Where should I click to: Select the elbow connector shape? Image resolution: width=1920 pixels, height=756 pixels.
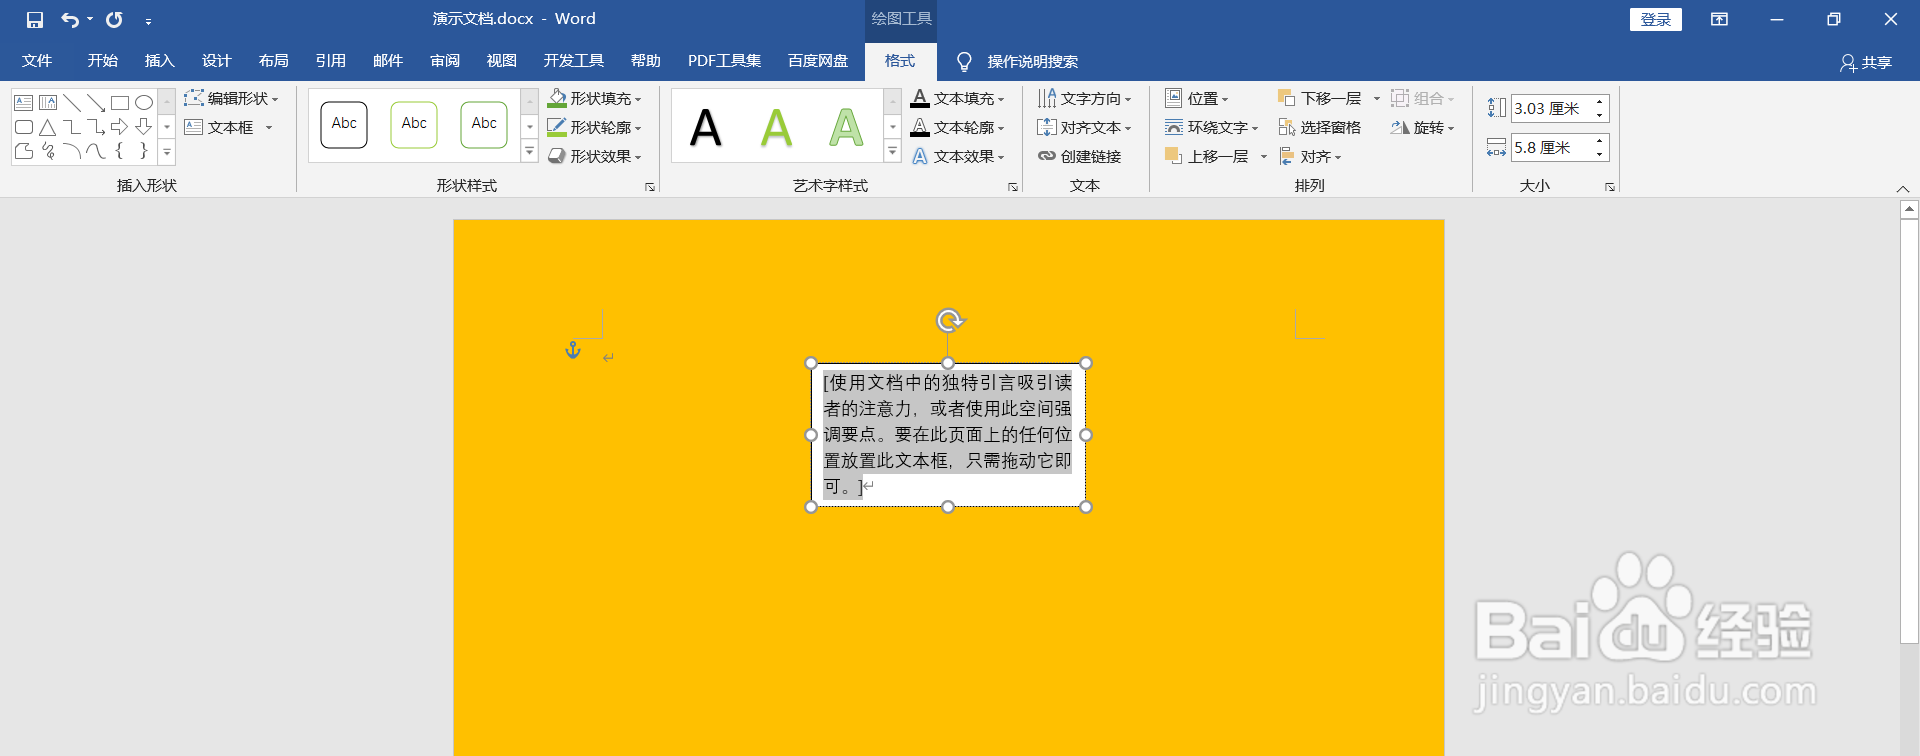click(72, 127)
